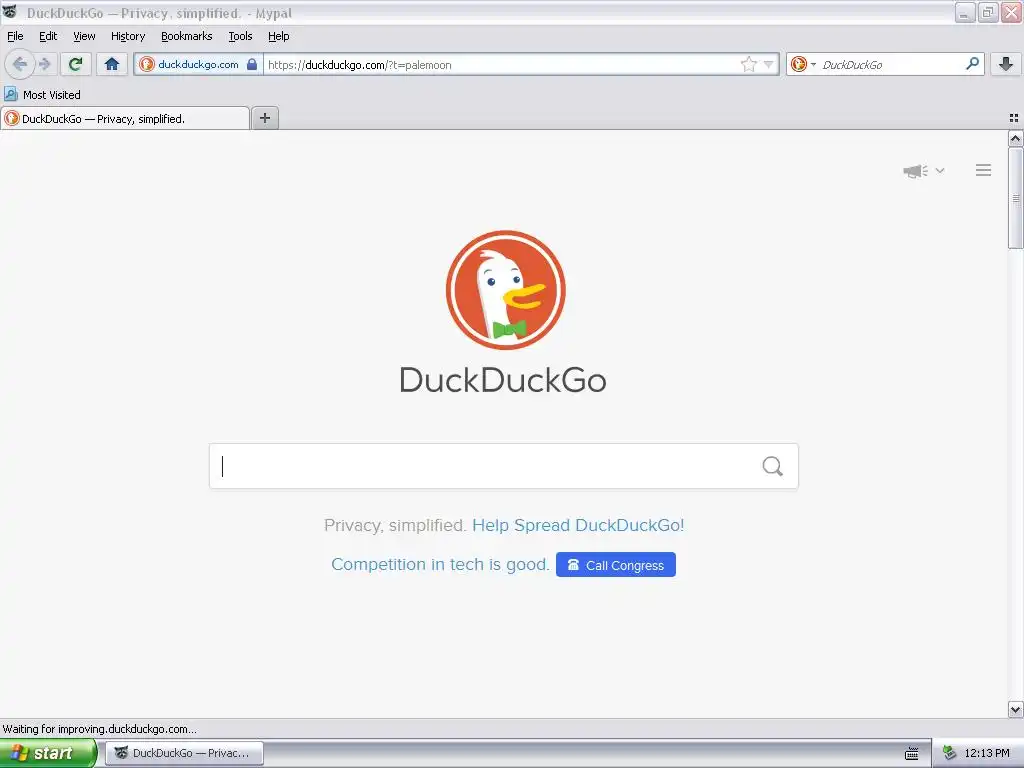This screenshot has width=1024, height=768.
Task: Click the scrollbar down arrow
Action: (x=1016, y=709)
